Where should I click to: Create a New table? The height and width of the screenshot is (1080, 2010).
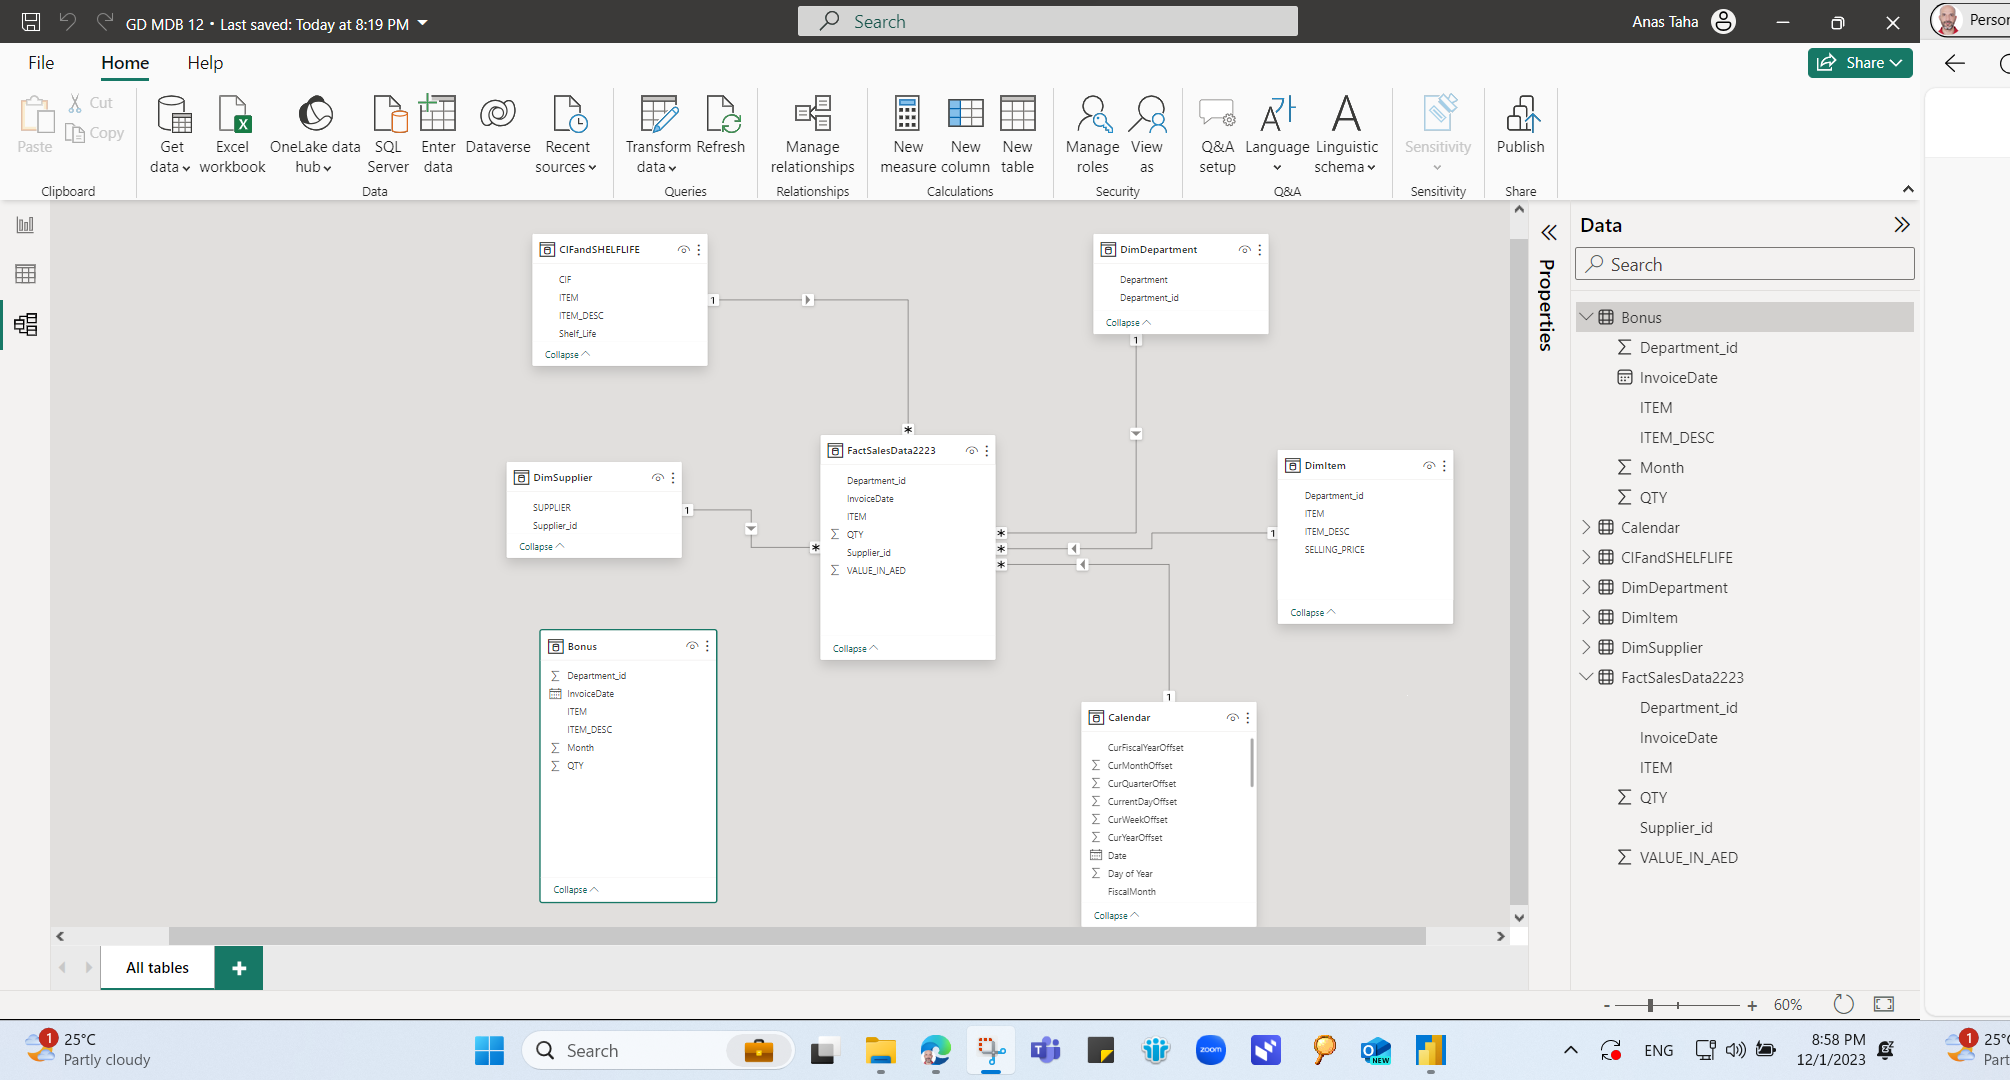[x=1017, y=134]
